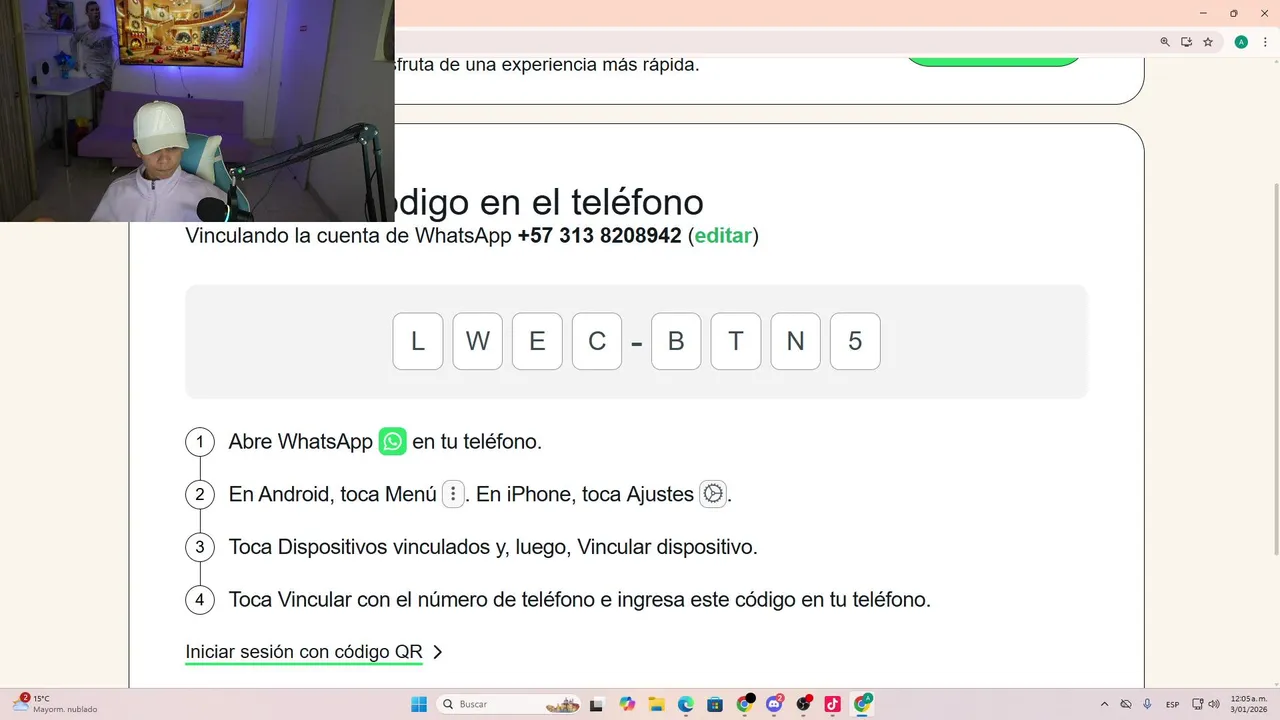Click the code box showing letter L
The height and width of the screenshot is (720, 1280).
click(x=418, y=341)
